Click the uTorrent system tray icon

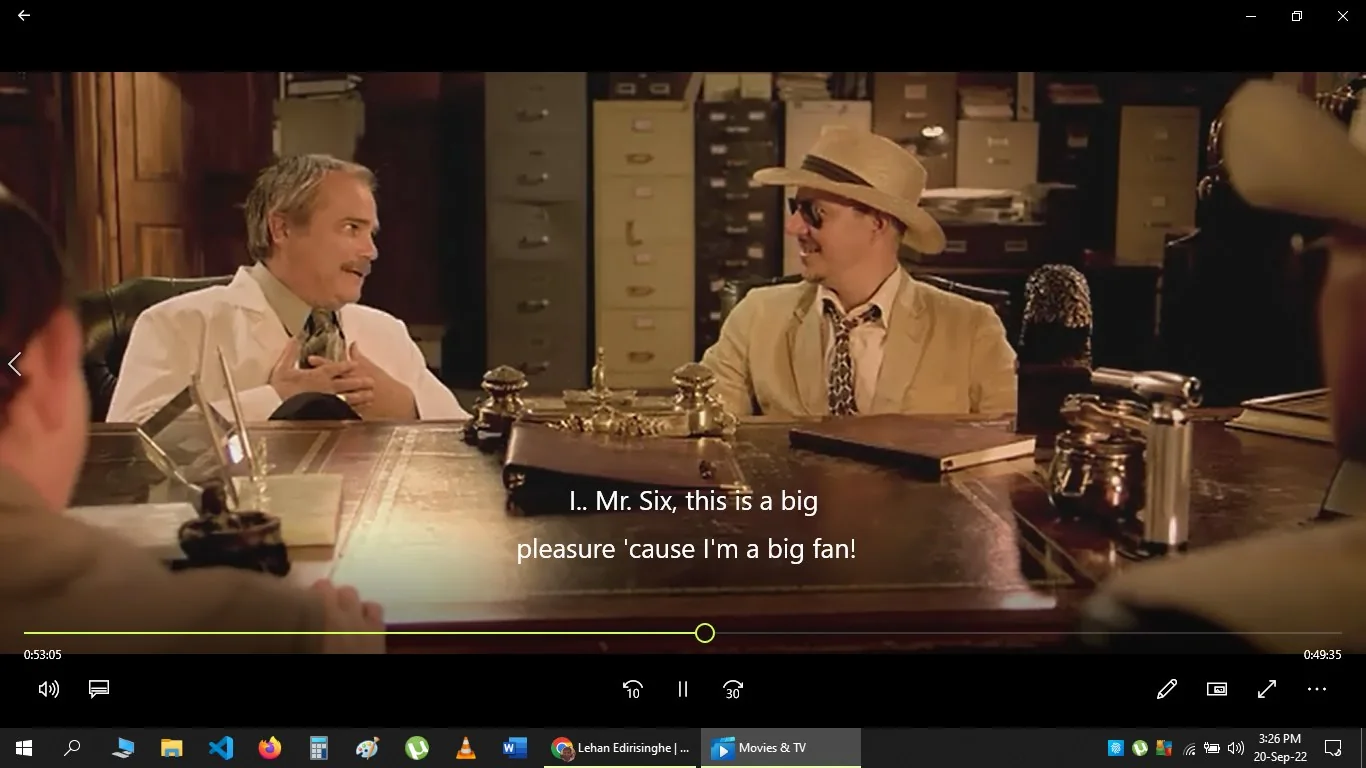[x=1140, y=748]
